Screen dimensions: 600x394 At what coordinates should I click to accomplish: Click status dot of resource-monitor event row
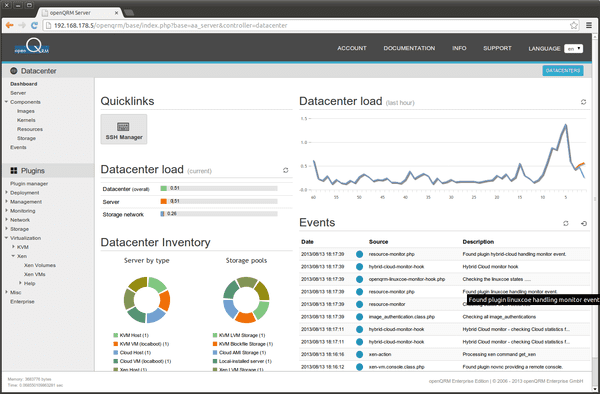click(359, 304)
